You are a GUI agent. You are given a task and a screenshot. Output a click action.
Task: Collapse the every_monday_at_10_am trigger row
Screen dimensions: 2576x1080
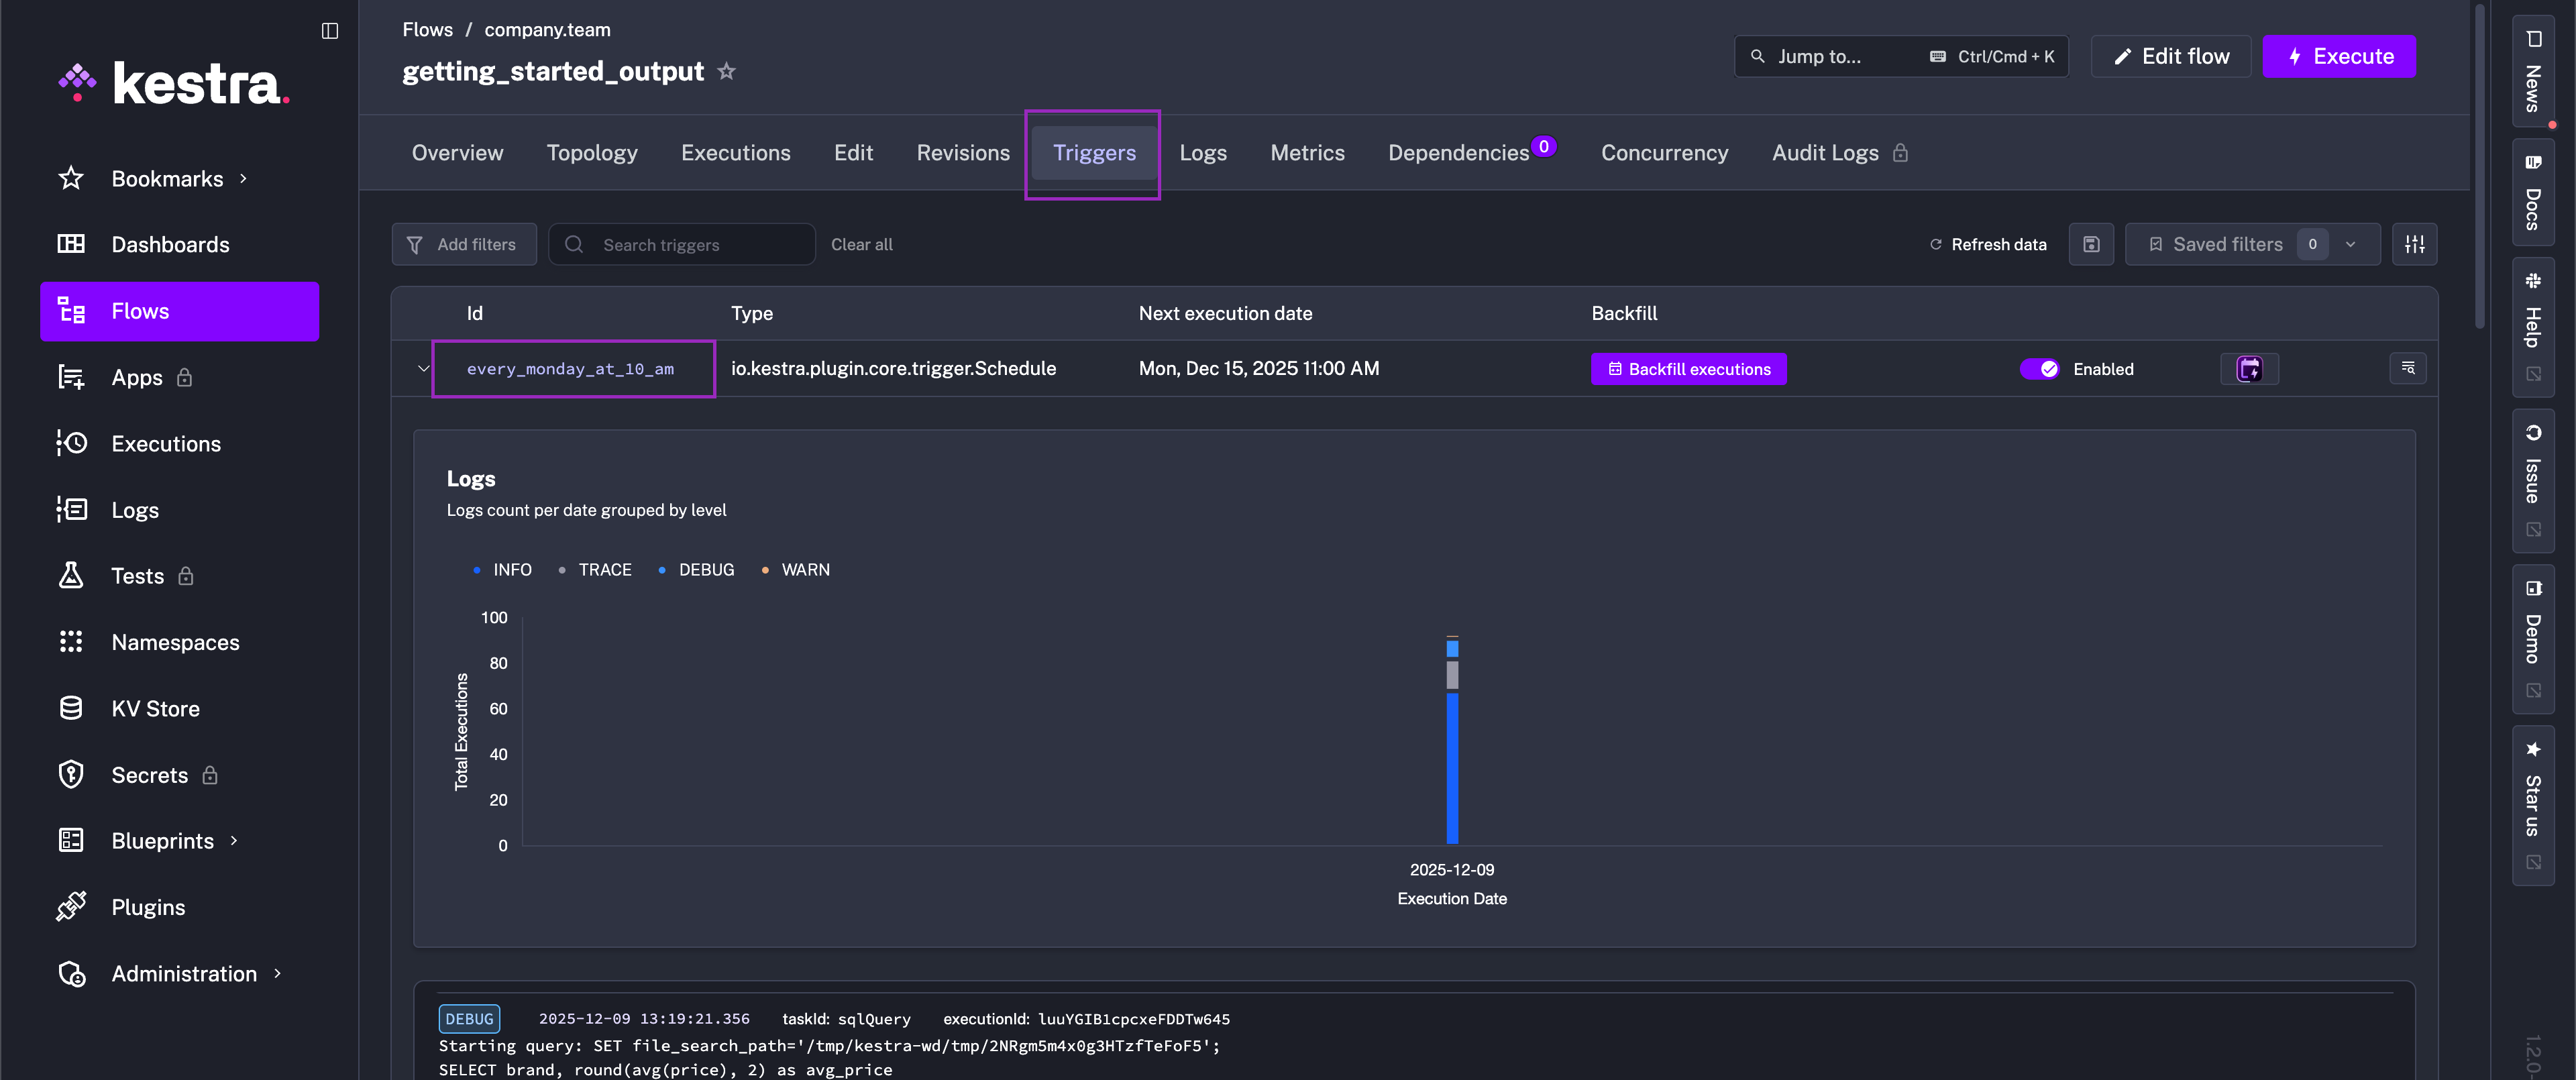[423, 369]
